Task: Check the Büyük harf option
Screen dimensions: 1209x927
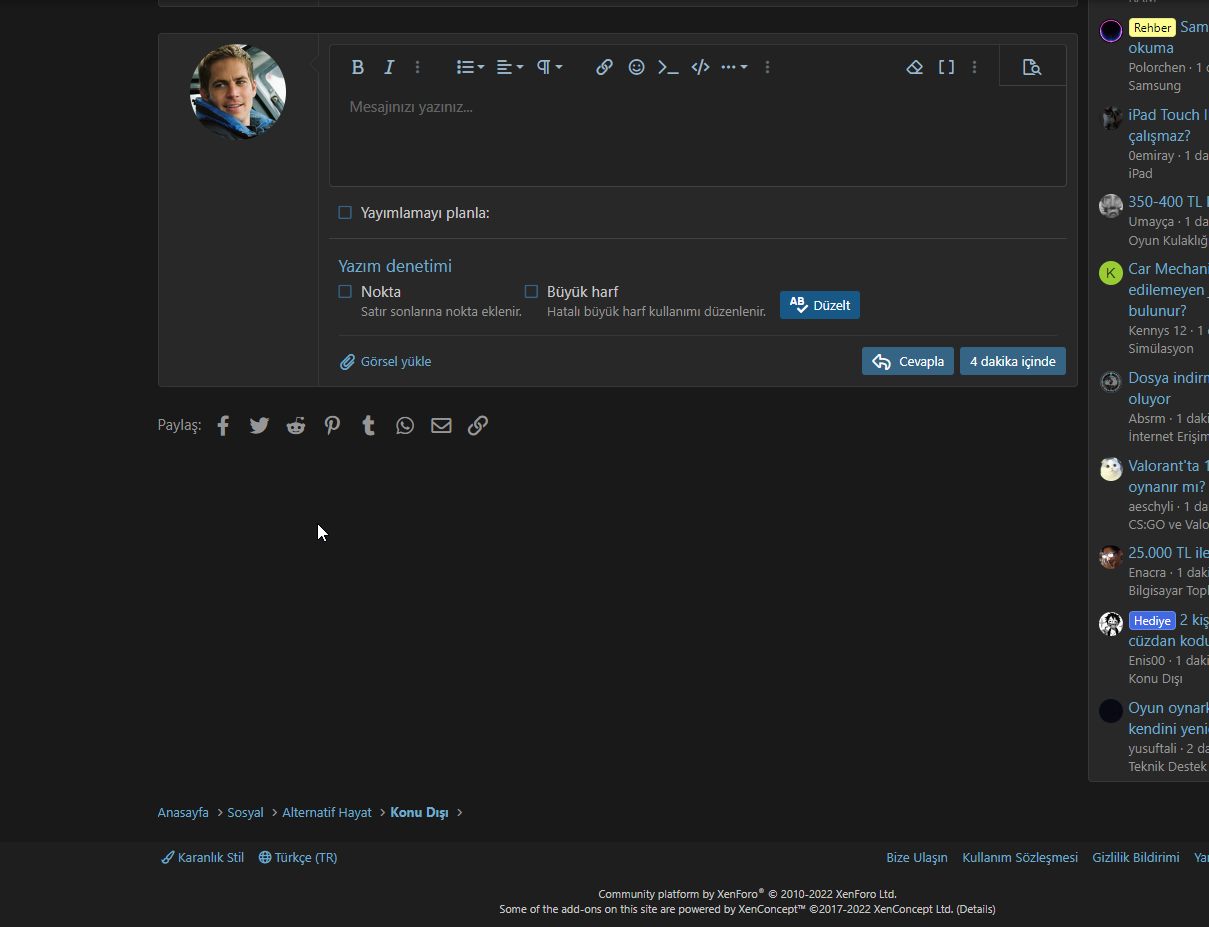Action: pos(531,292)
